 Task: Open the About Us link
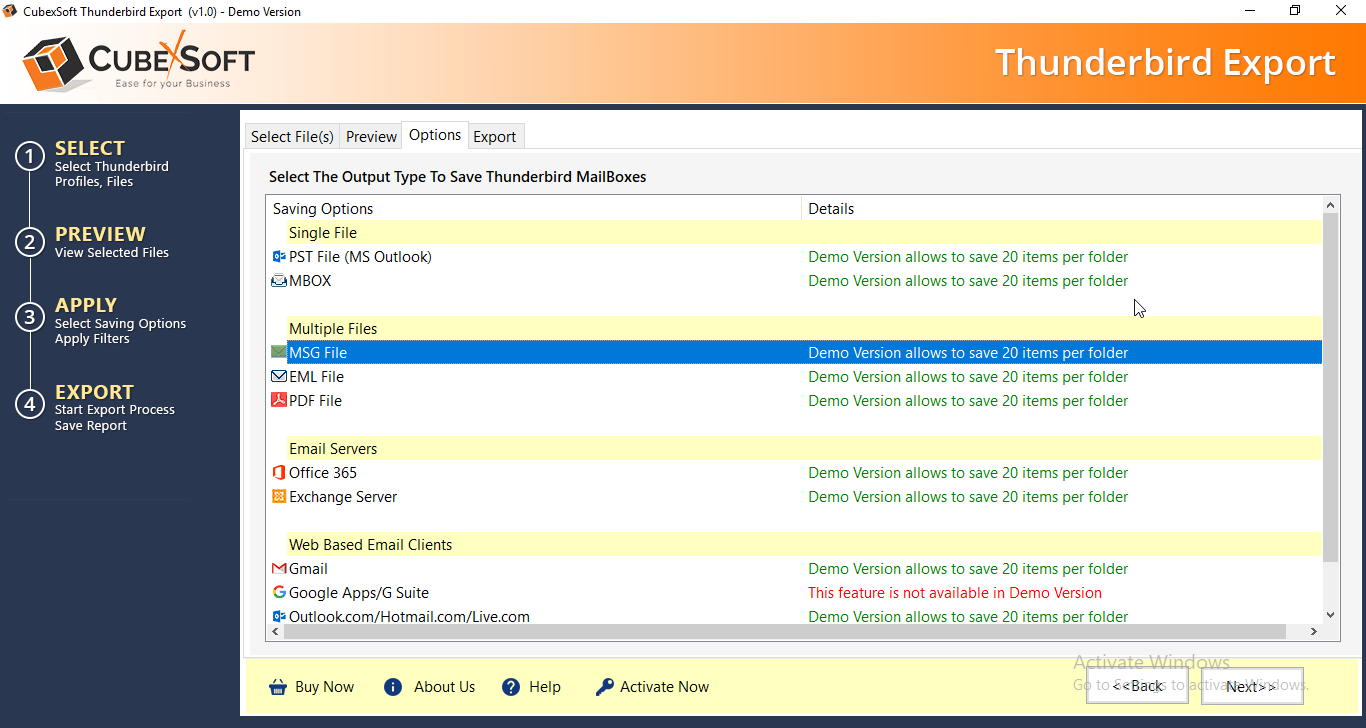444,687
